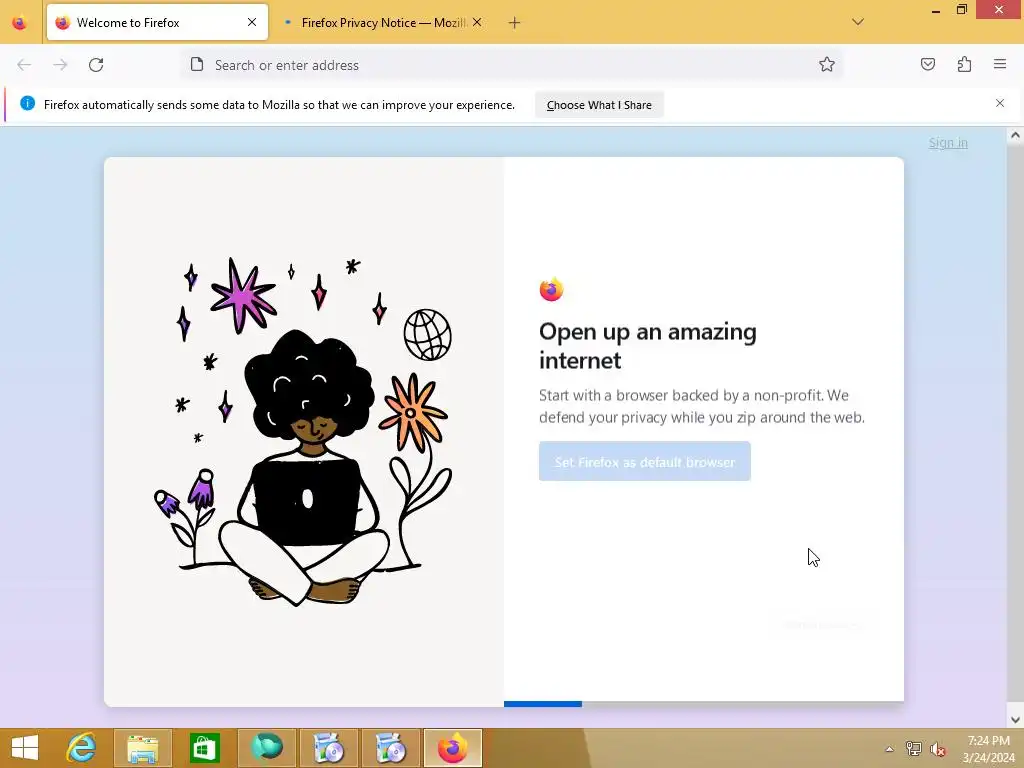Screen dimensions: 1024x768
Task: Open the first installer disc taskbar icon
Action: tap(328, 748)
